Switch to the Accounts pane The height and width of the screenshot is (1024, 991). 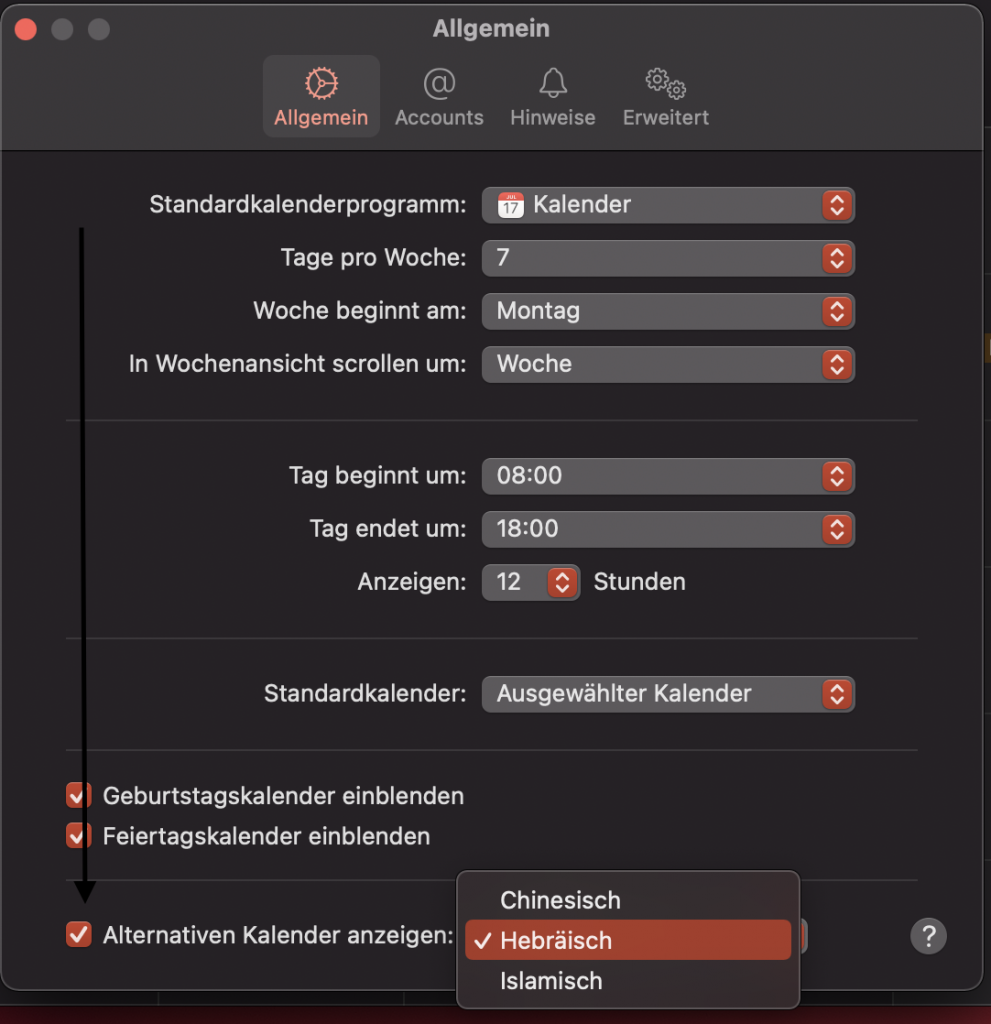pyautogui.click(x=439, y=97)
